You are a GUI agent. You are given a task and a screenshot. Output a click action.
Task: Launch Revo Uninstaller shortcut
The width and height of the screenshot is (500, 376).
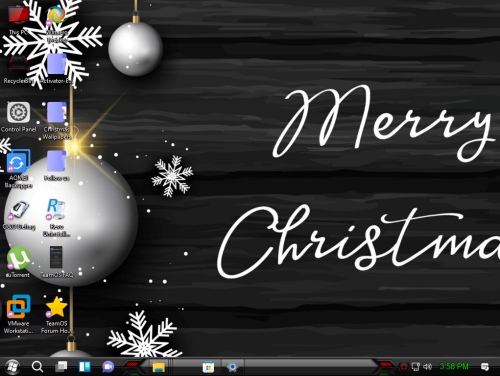tap(57, 217)
